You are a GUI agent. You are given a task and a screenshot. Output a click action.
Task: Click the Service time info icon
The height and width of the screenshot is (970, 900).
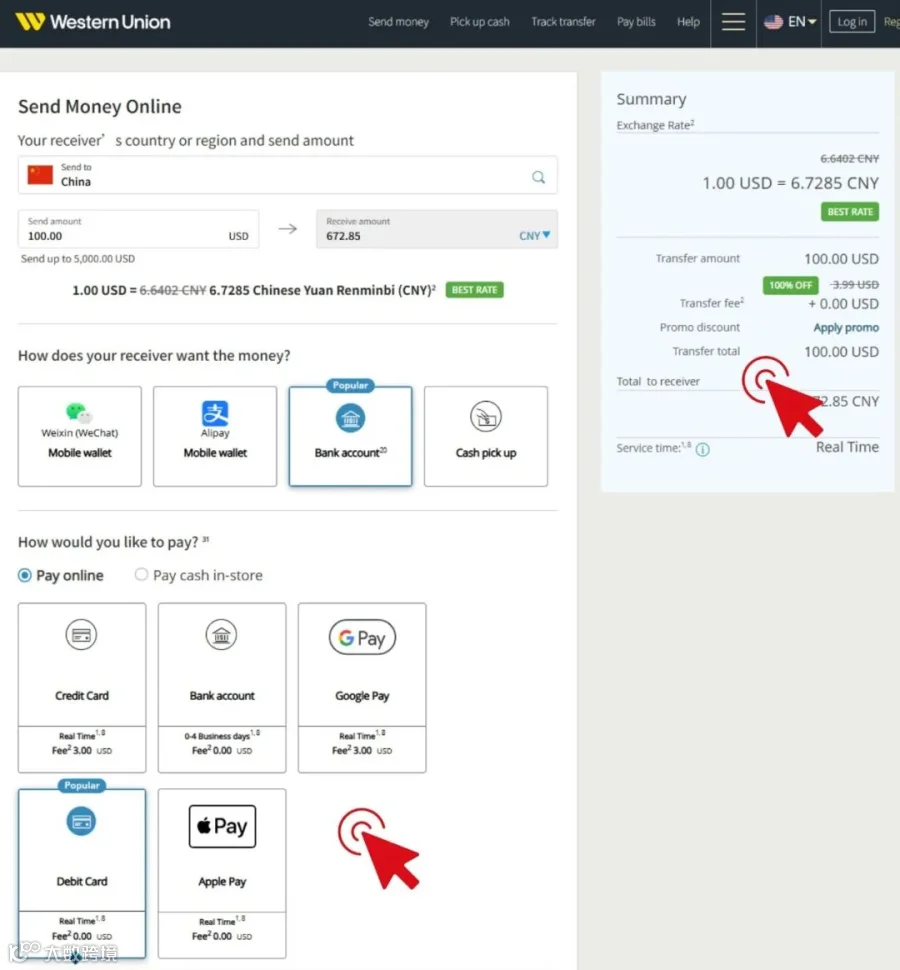703,450
